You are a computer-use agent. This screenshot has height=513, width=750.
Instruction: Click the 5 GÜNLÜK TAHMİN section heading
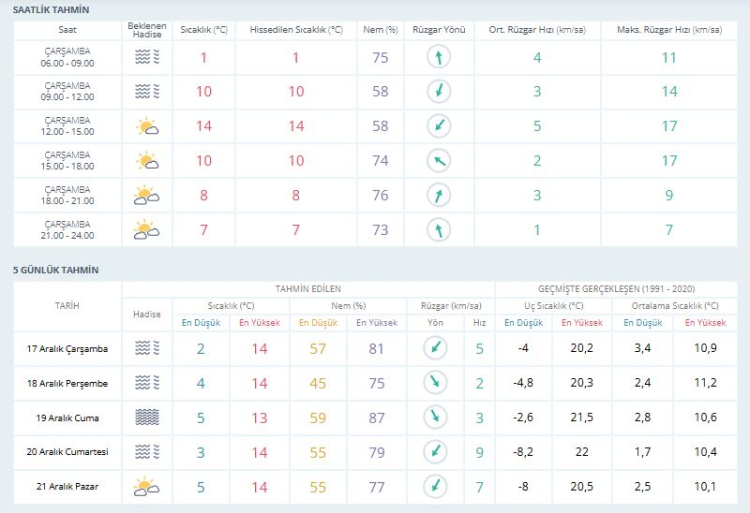tap(56, 270)
